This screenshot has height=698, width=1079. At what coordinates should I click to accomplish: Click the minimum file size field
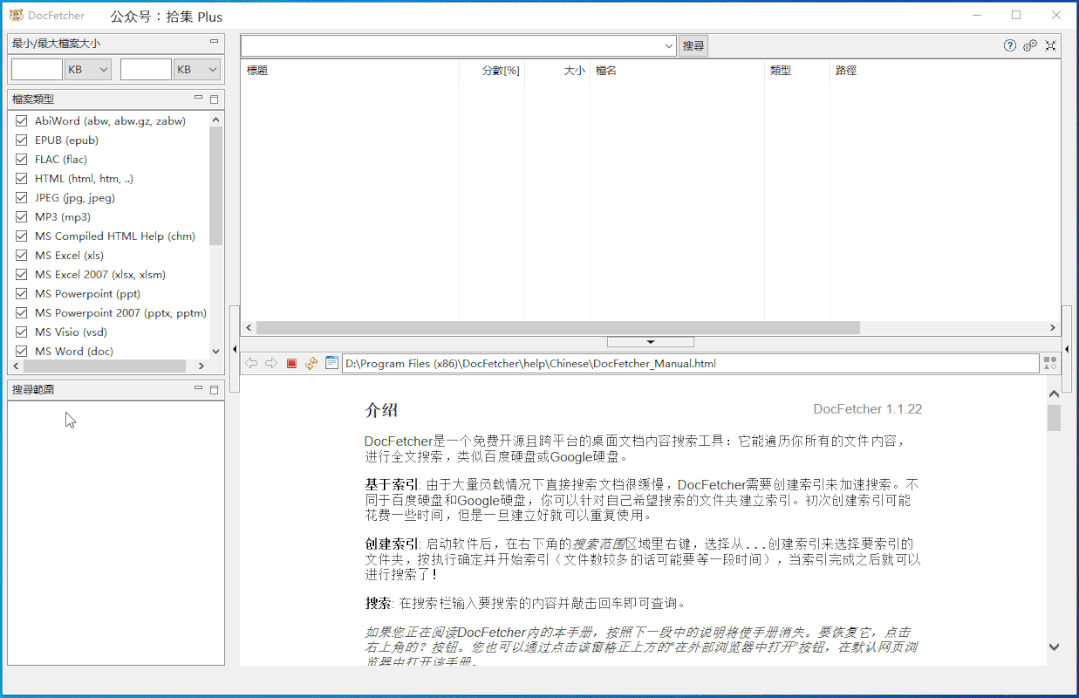click(x=37, y=70)
